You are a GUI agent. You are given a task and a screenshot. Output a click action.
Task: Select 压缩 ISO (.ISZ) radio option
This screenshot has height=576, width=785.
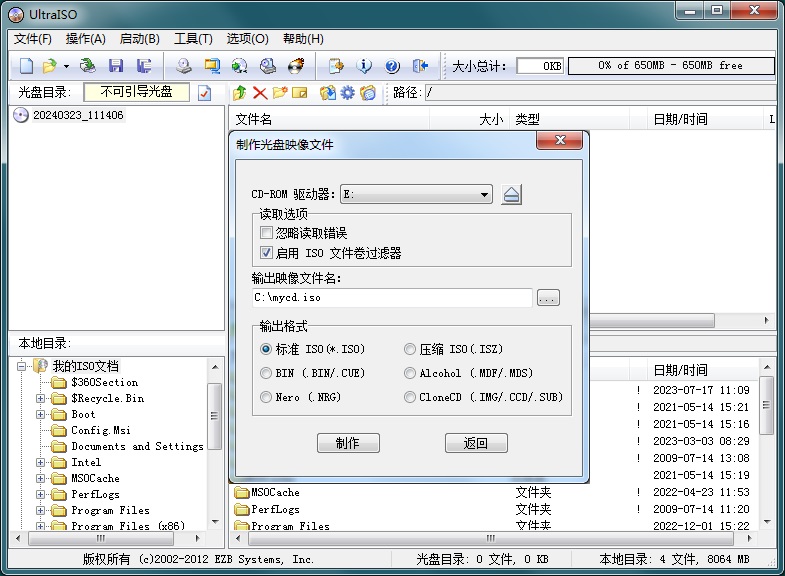(x=410, y=349)
